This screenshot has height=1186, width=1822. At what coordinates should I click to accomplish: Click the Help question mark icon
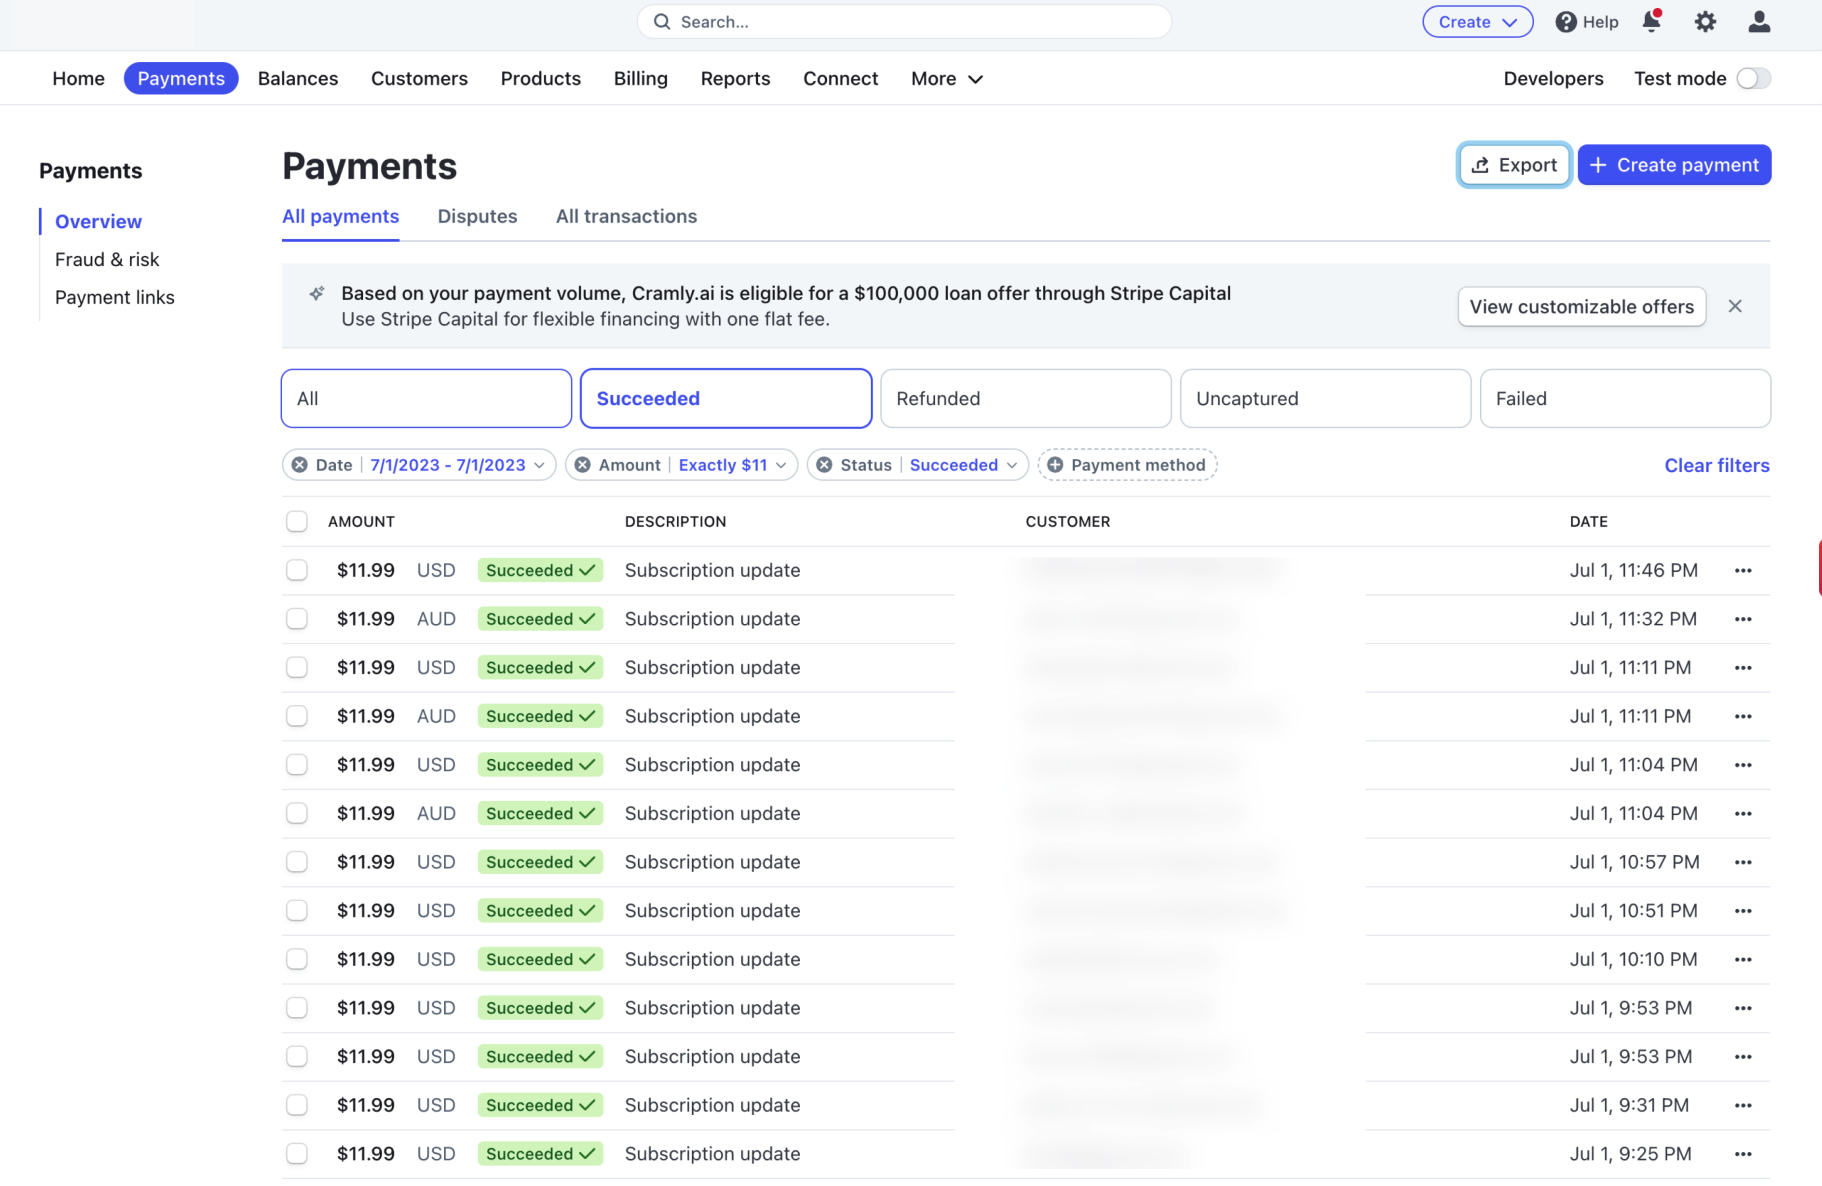[1566, 22]
